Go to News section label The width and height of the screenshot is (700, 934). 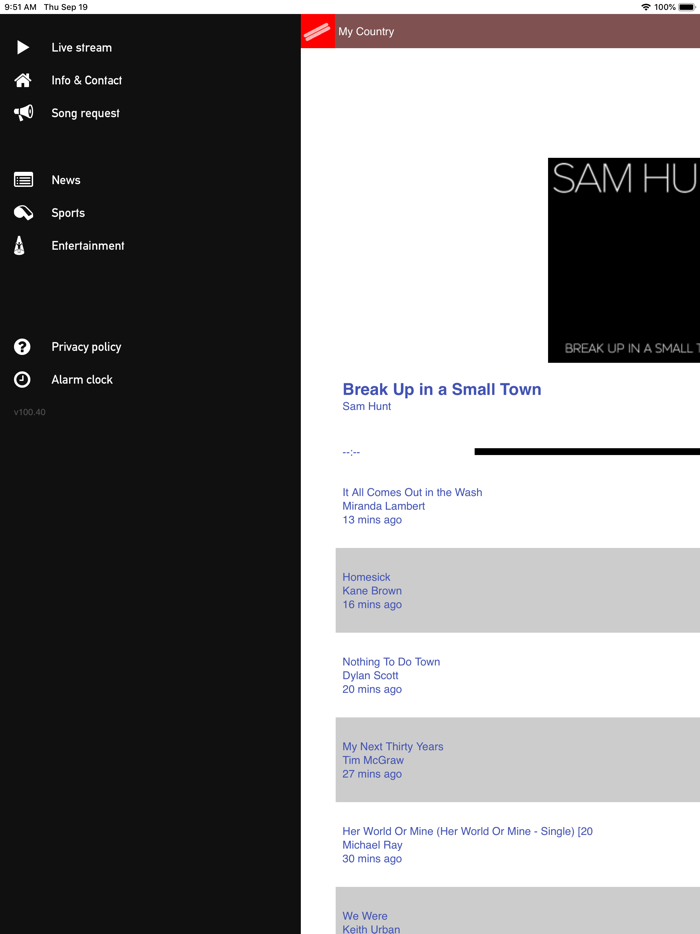point(66,180)
